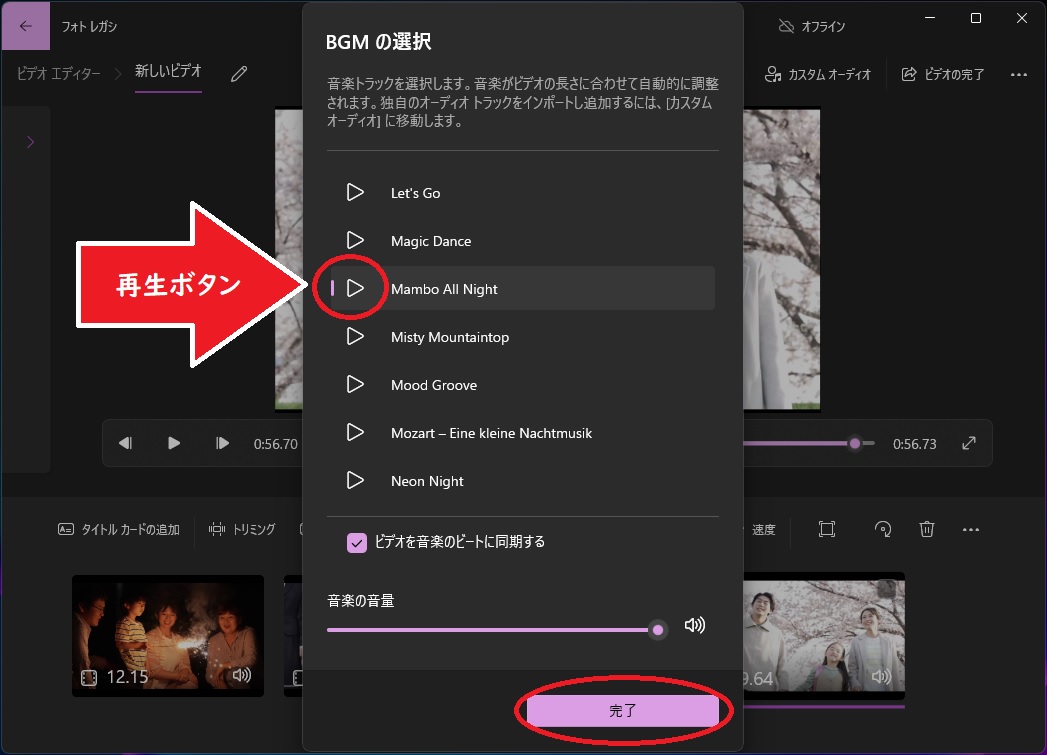This screenshot has height=755, width=1047.
Task: Play the video preview
Action: 174,443
